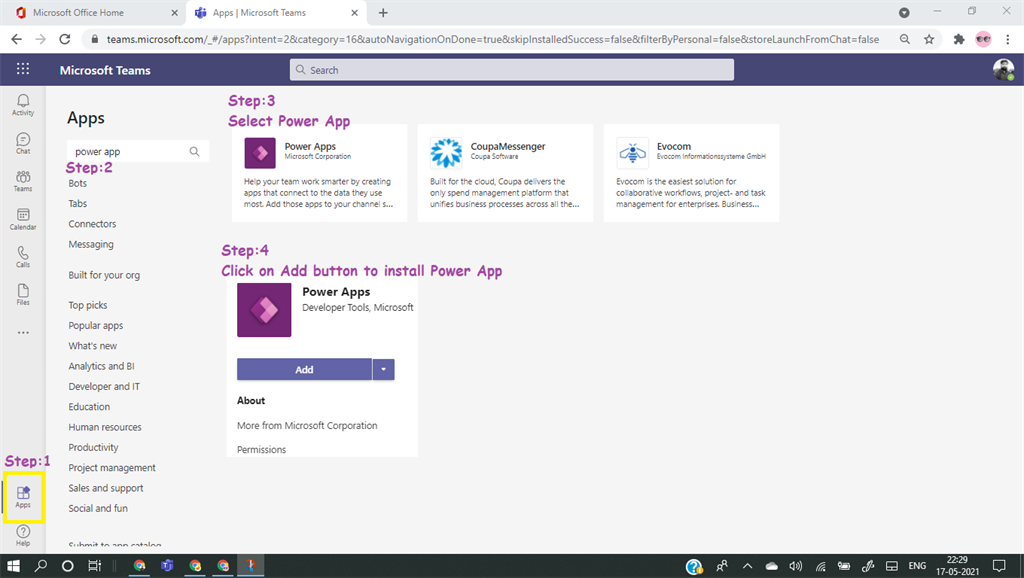Adjust the speaker volume in system tray
The width and height of the screenshot is (1024, 578).
795,565
